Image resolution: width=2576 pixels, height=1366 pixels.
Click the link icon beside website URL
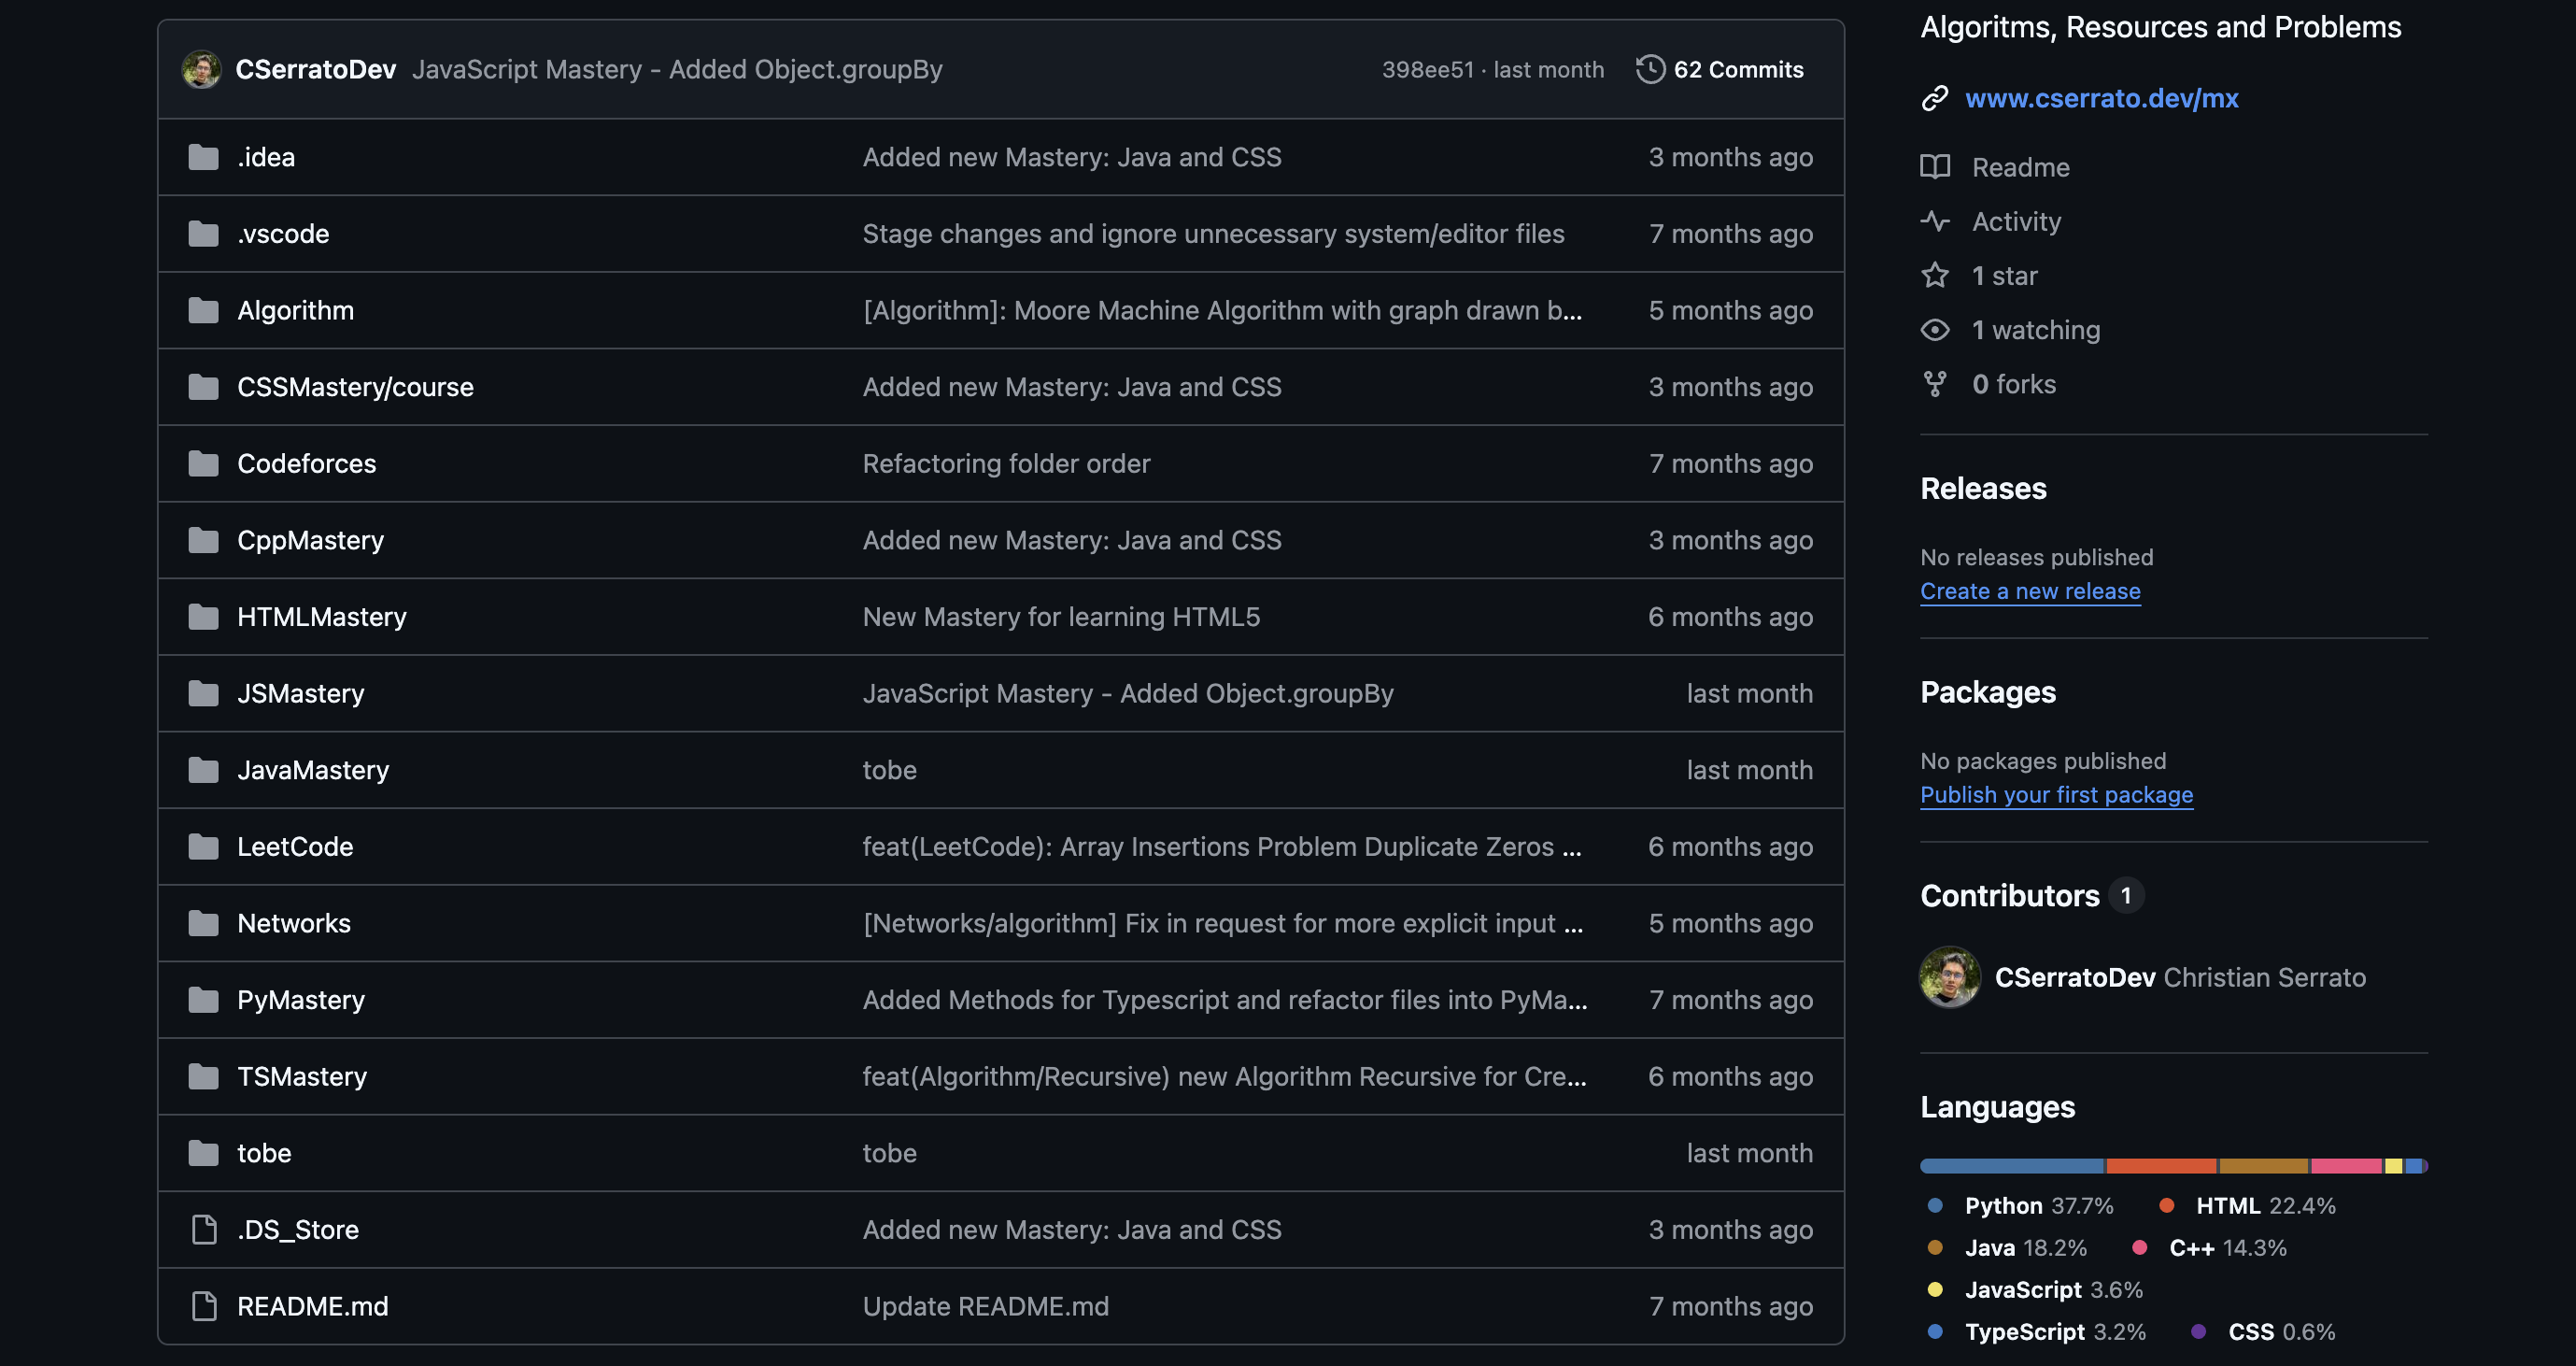pos(1935,98)
